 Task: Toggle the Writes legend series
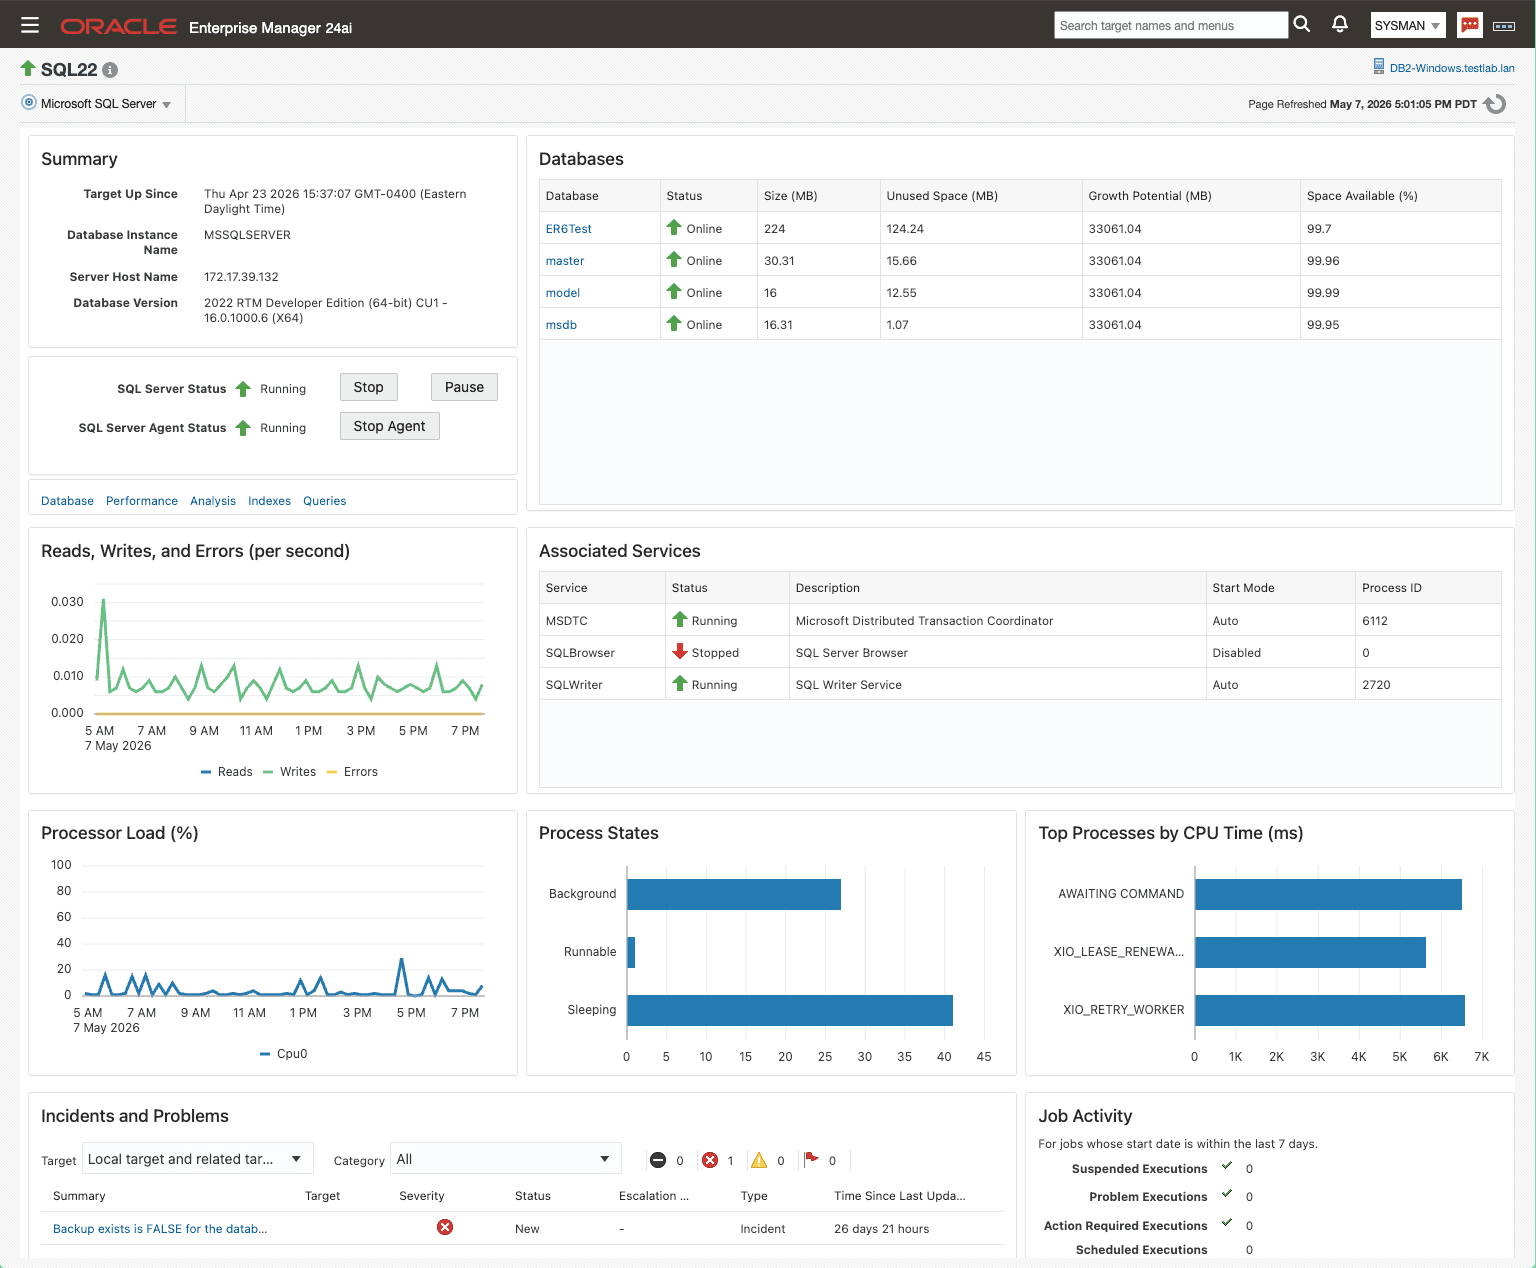coord(290,772)
